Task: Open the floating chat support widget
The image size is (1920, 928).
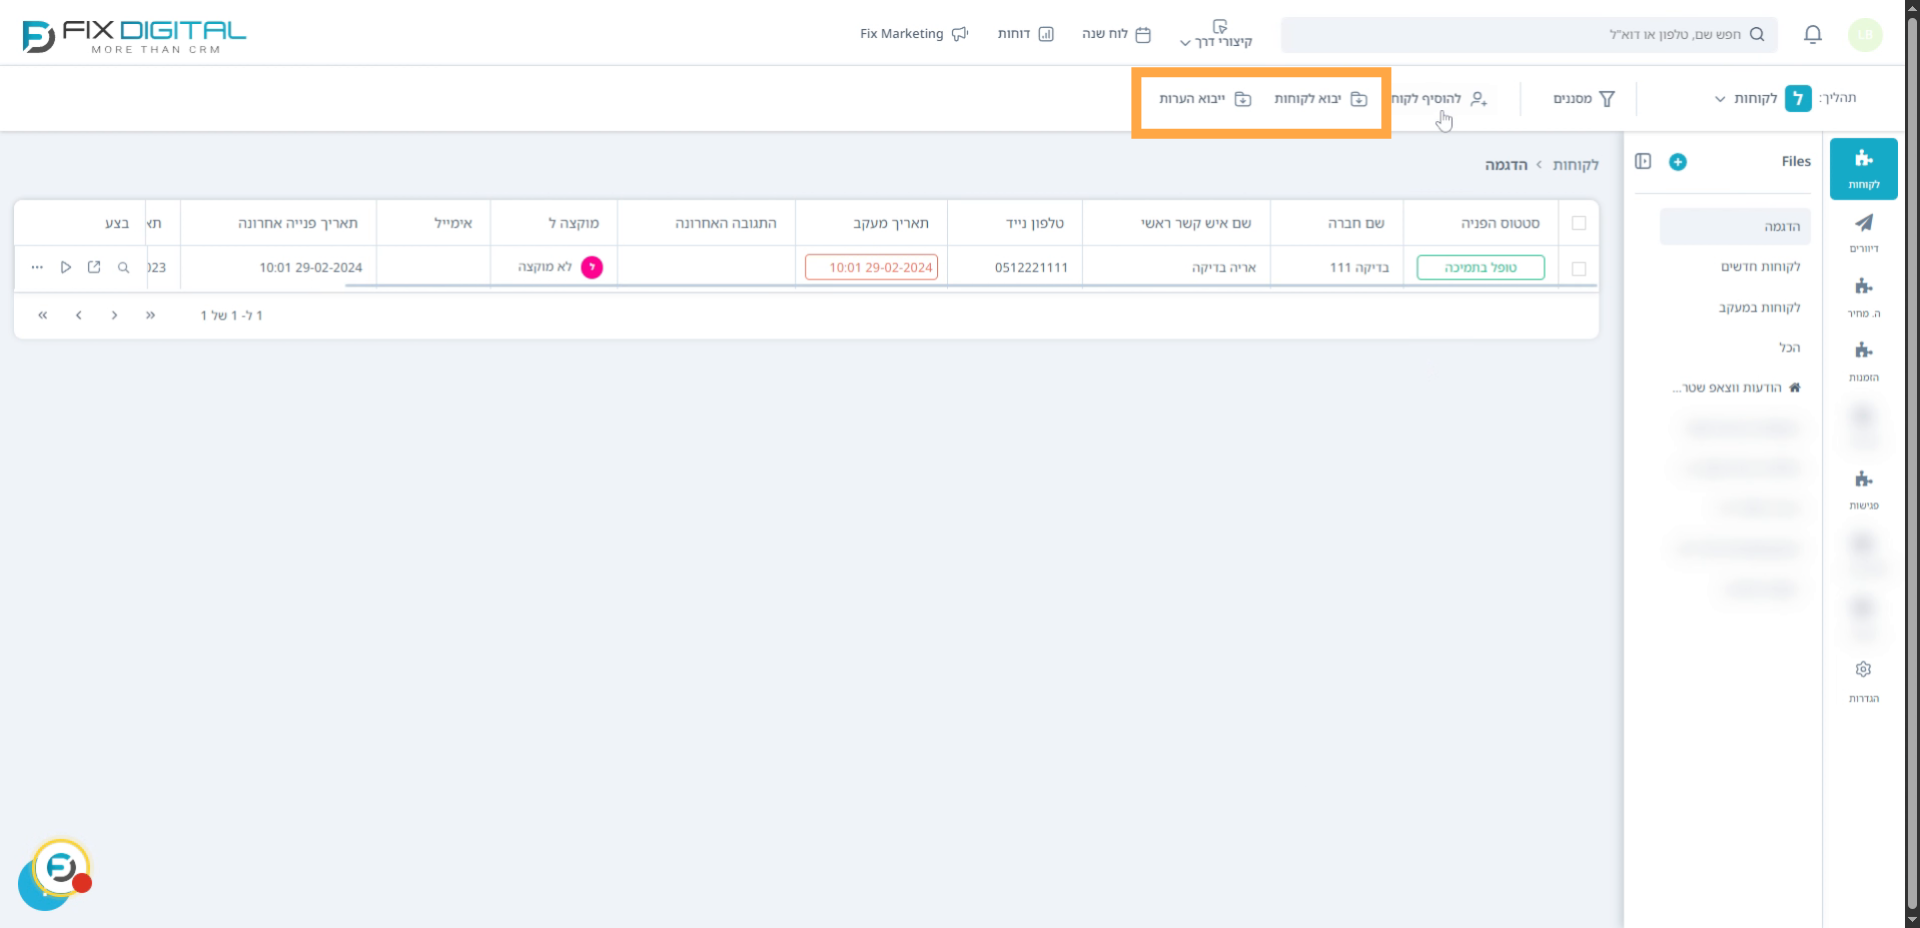Action: point(59,870)
